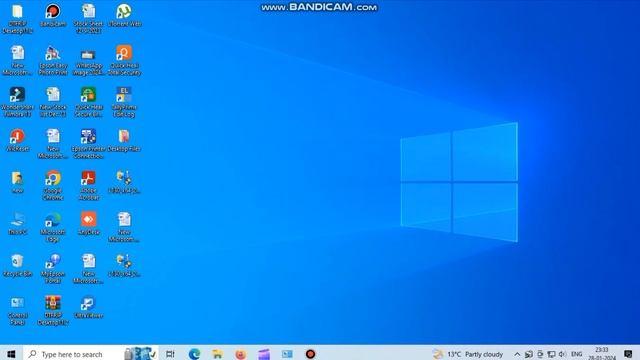The height and width of the screenshot is (360, 640).
Task: Open the purple clapperboard app in taskbar
Action: 264,354
